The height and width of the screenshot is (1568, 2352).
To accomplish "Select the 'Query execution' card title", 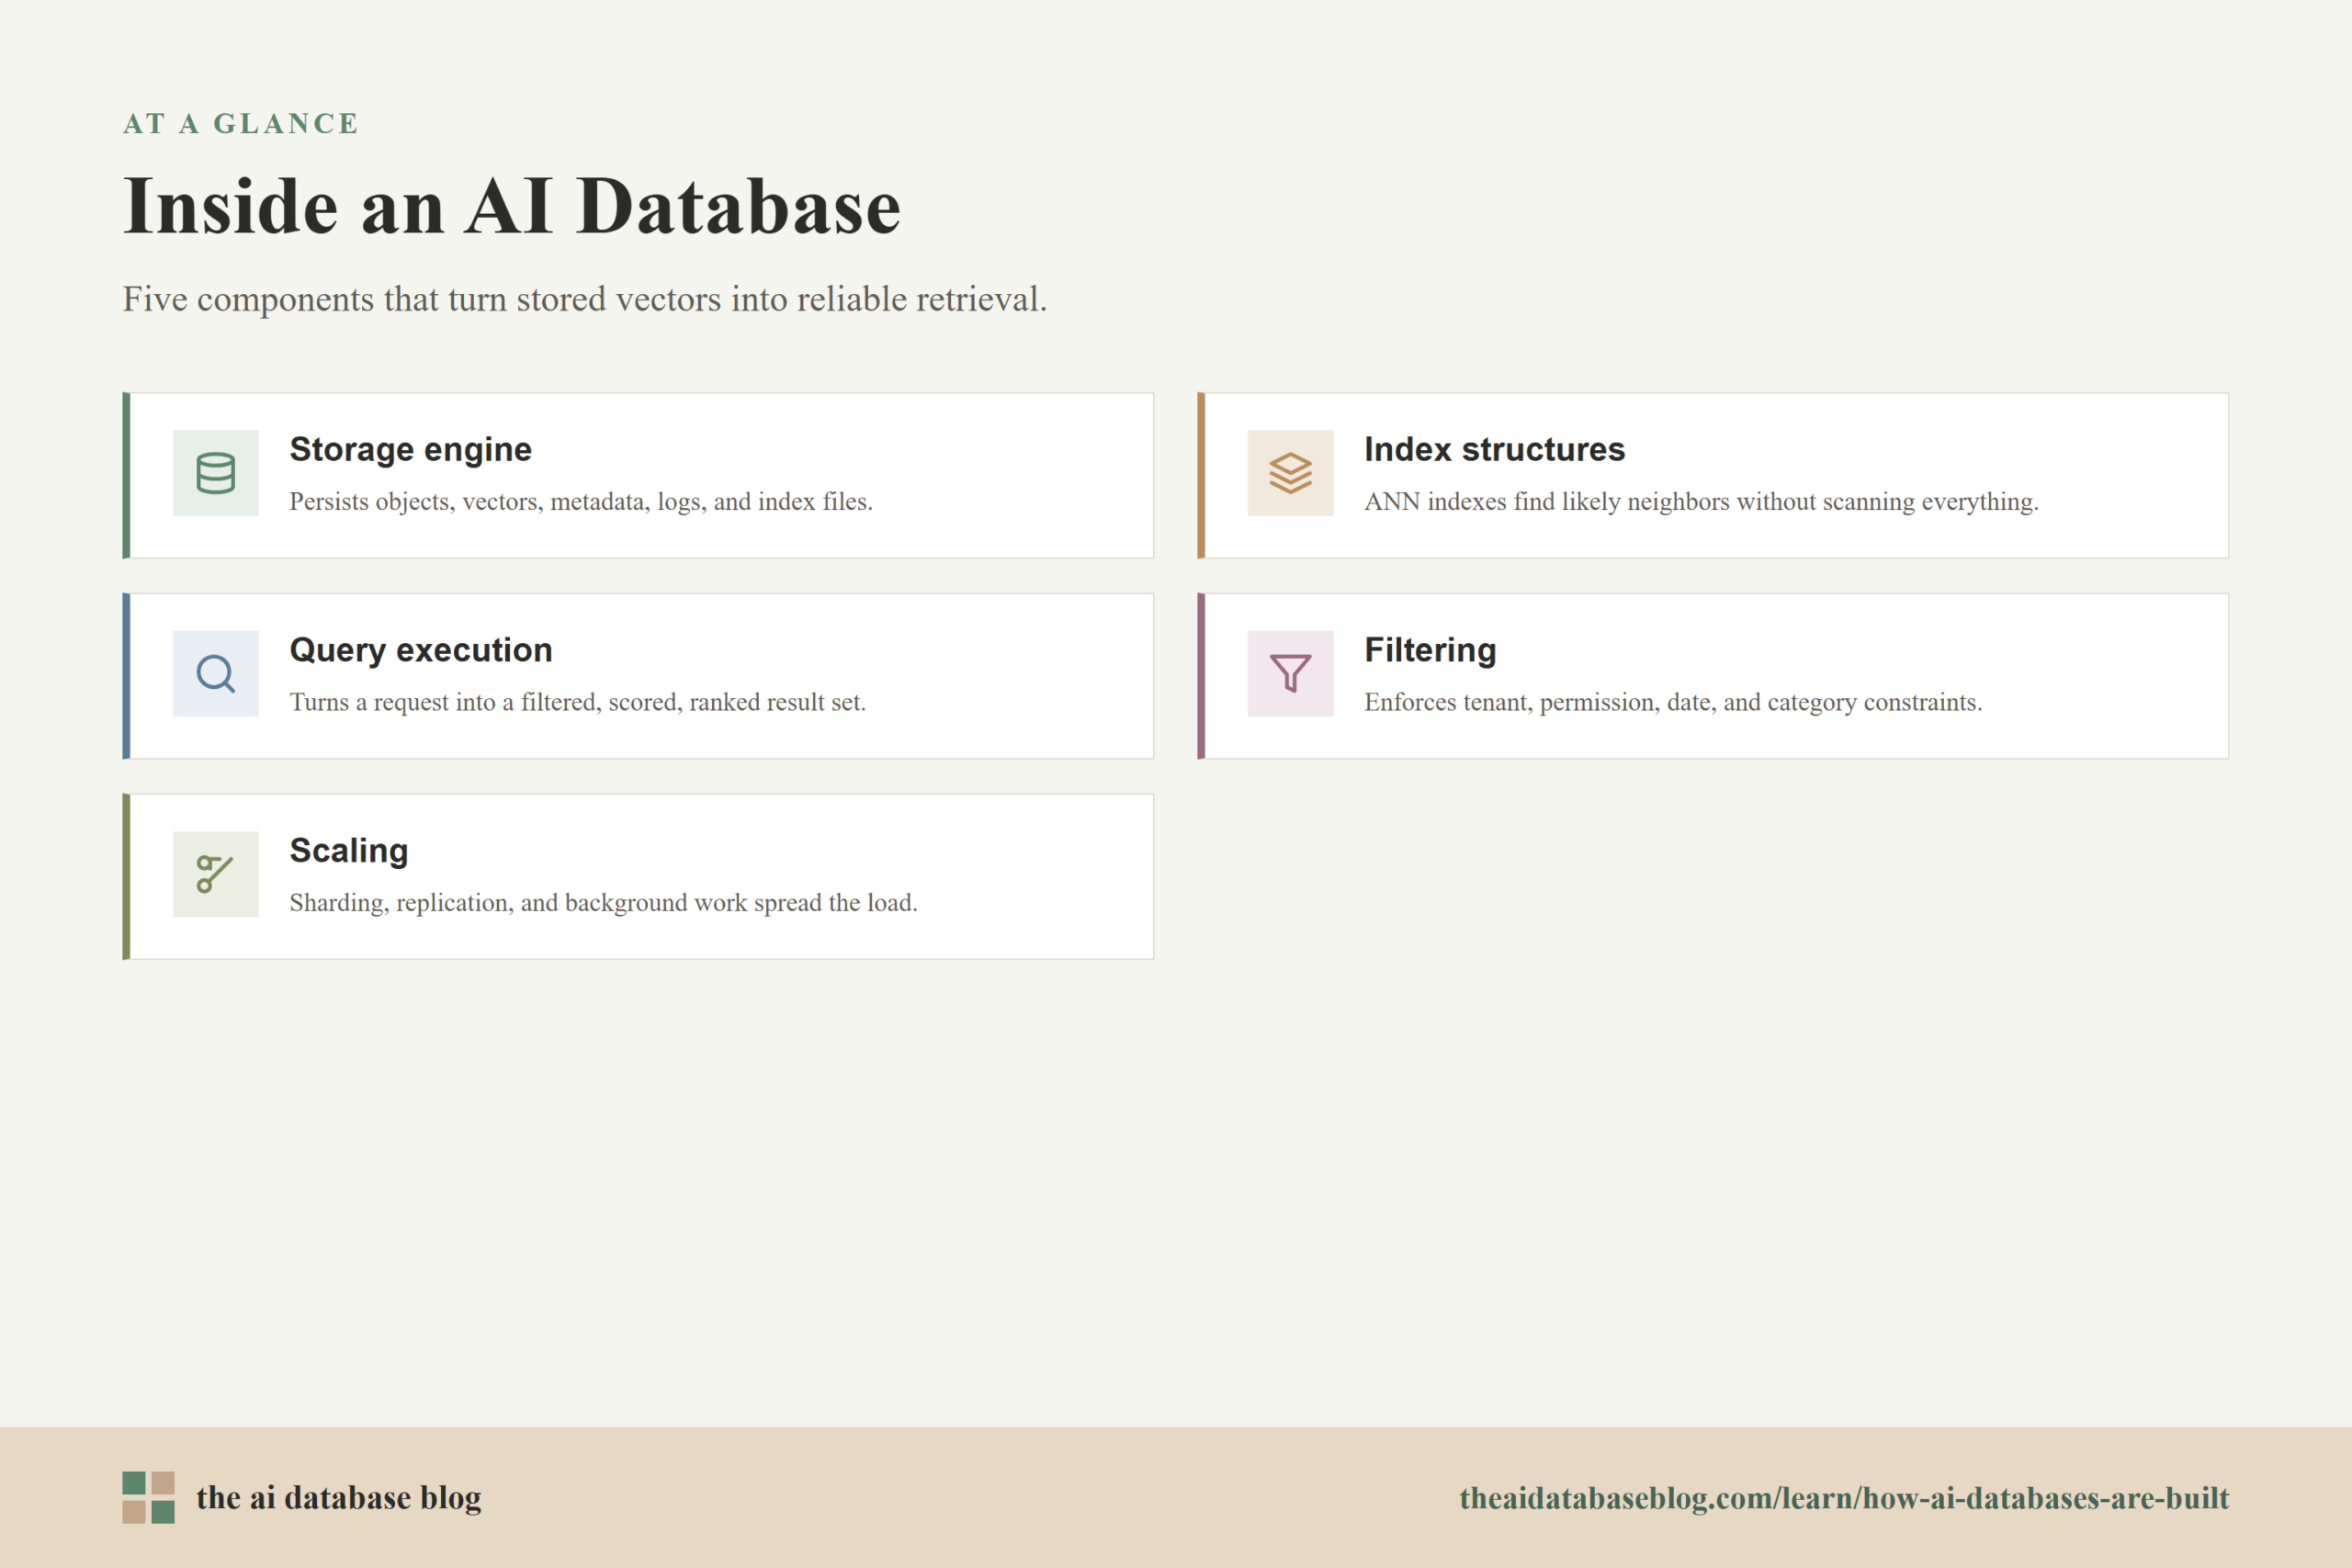I will tap(420, 651).
